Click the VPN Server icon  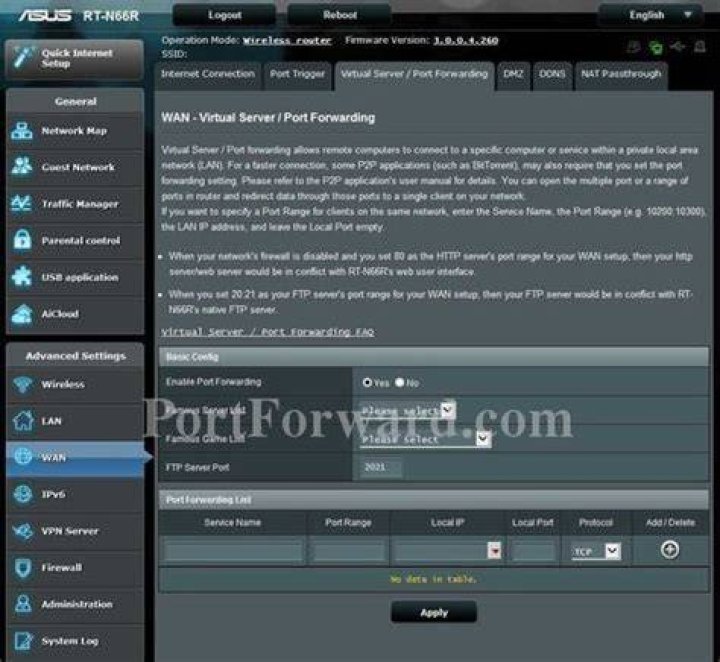click(x=22, y=531)
